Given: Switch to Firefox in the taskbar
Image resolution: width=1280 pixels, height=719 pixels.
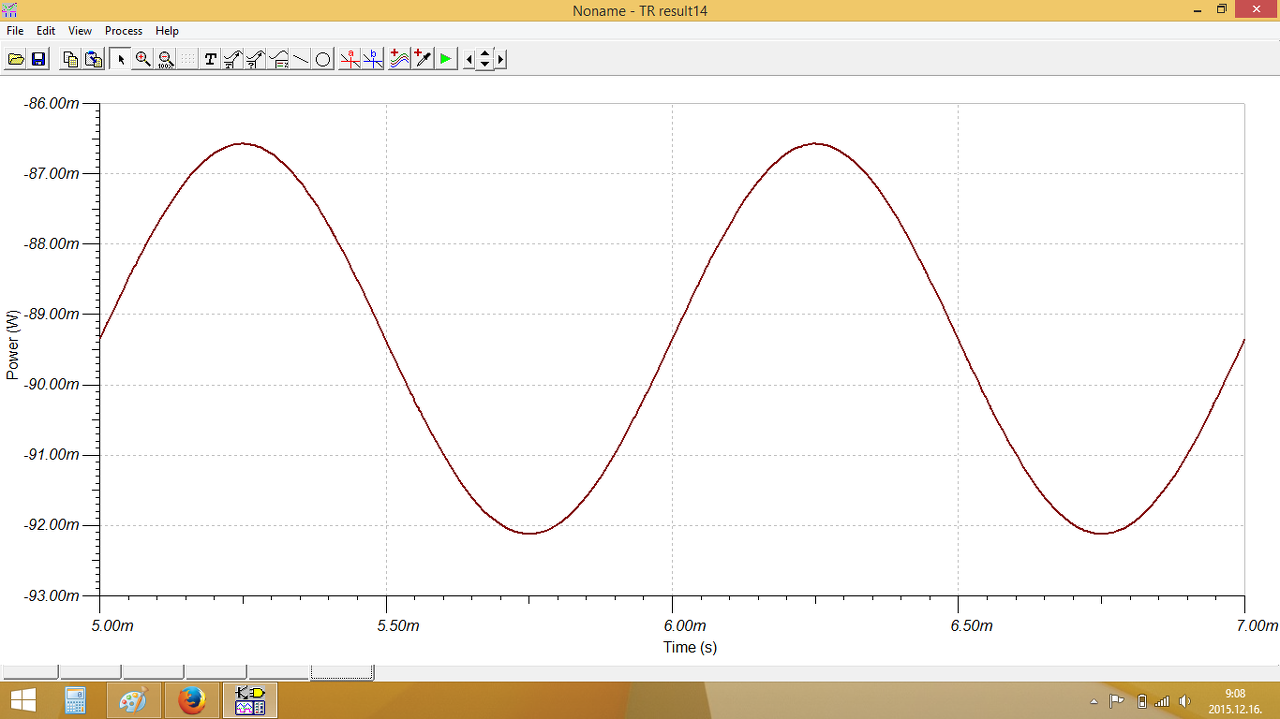Looking at the screenshot, I should coord(191,701).
